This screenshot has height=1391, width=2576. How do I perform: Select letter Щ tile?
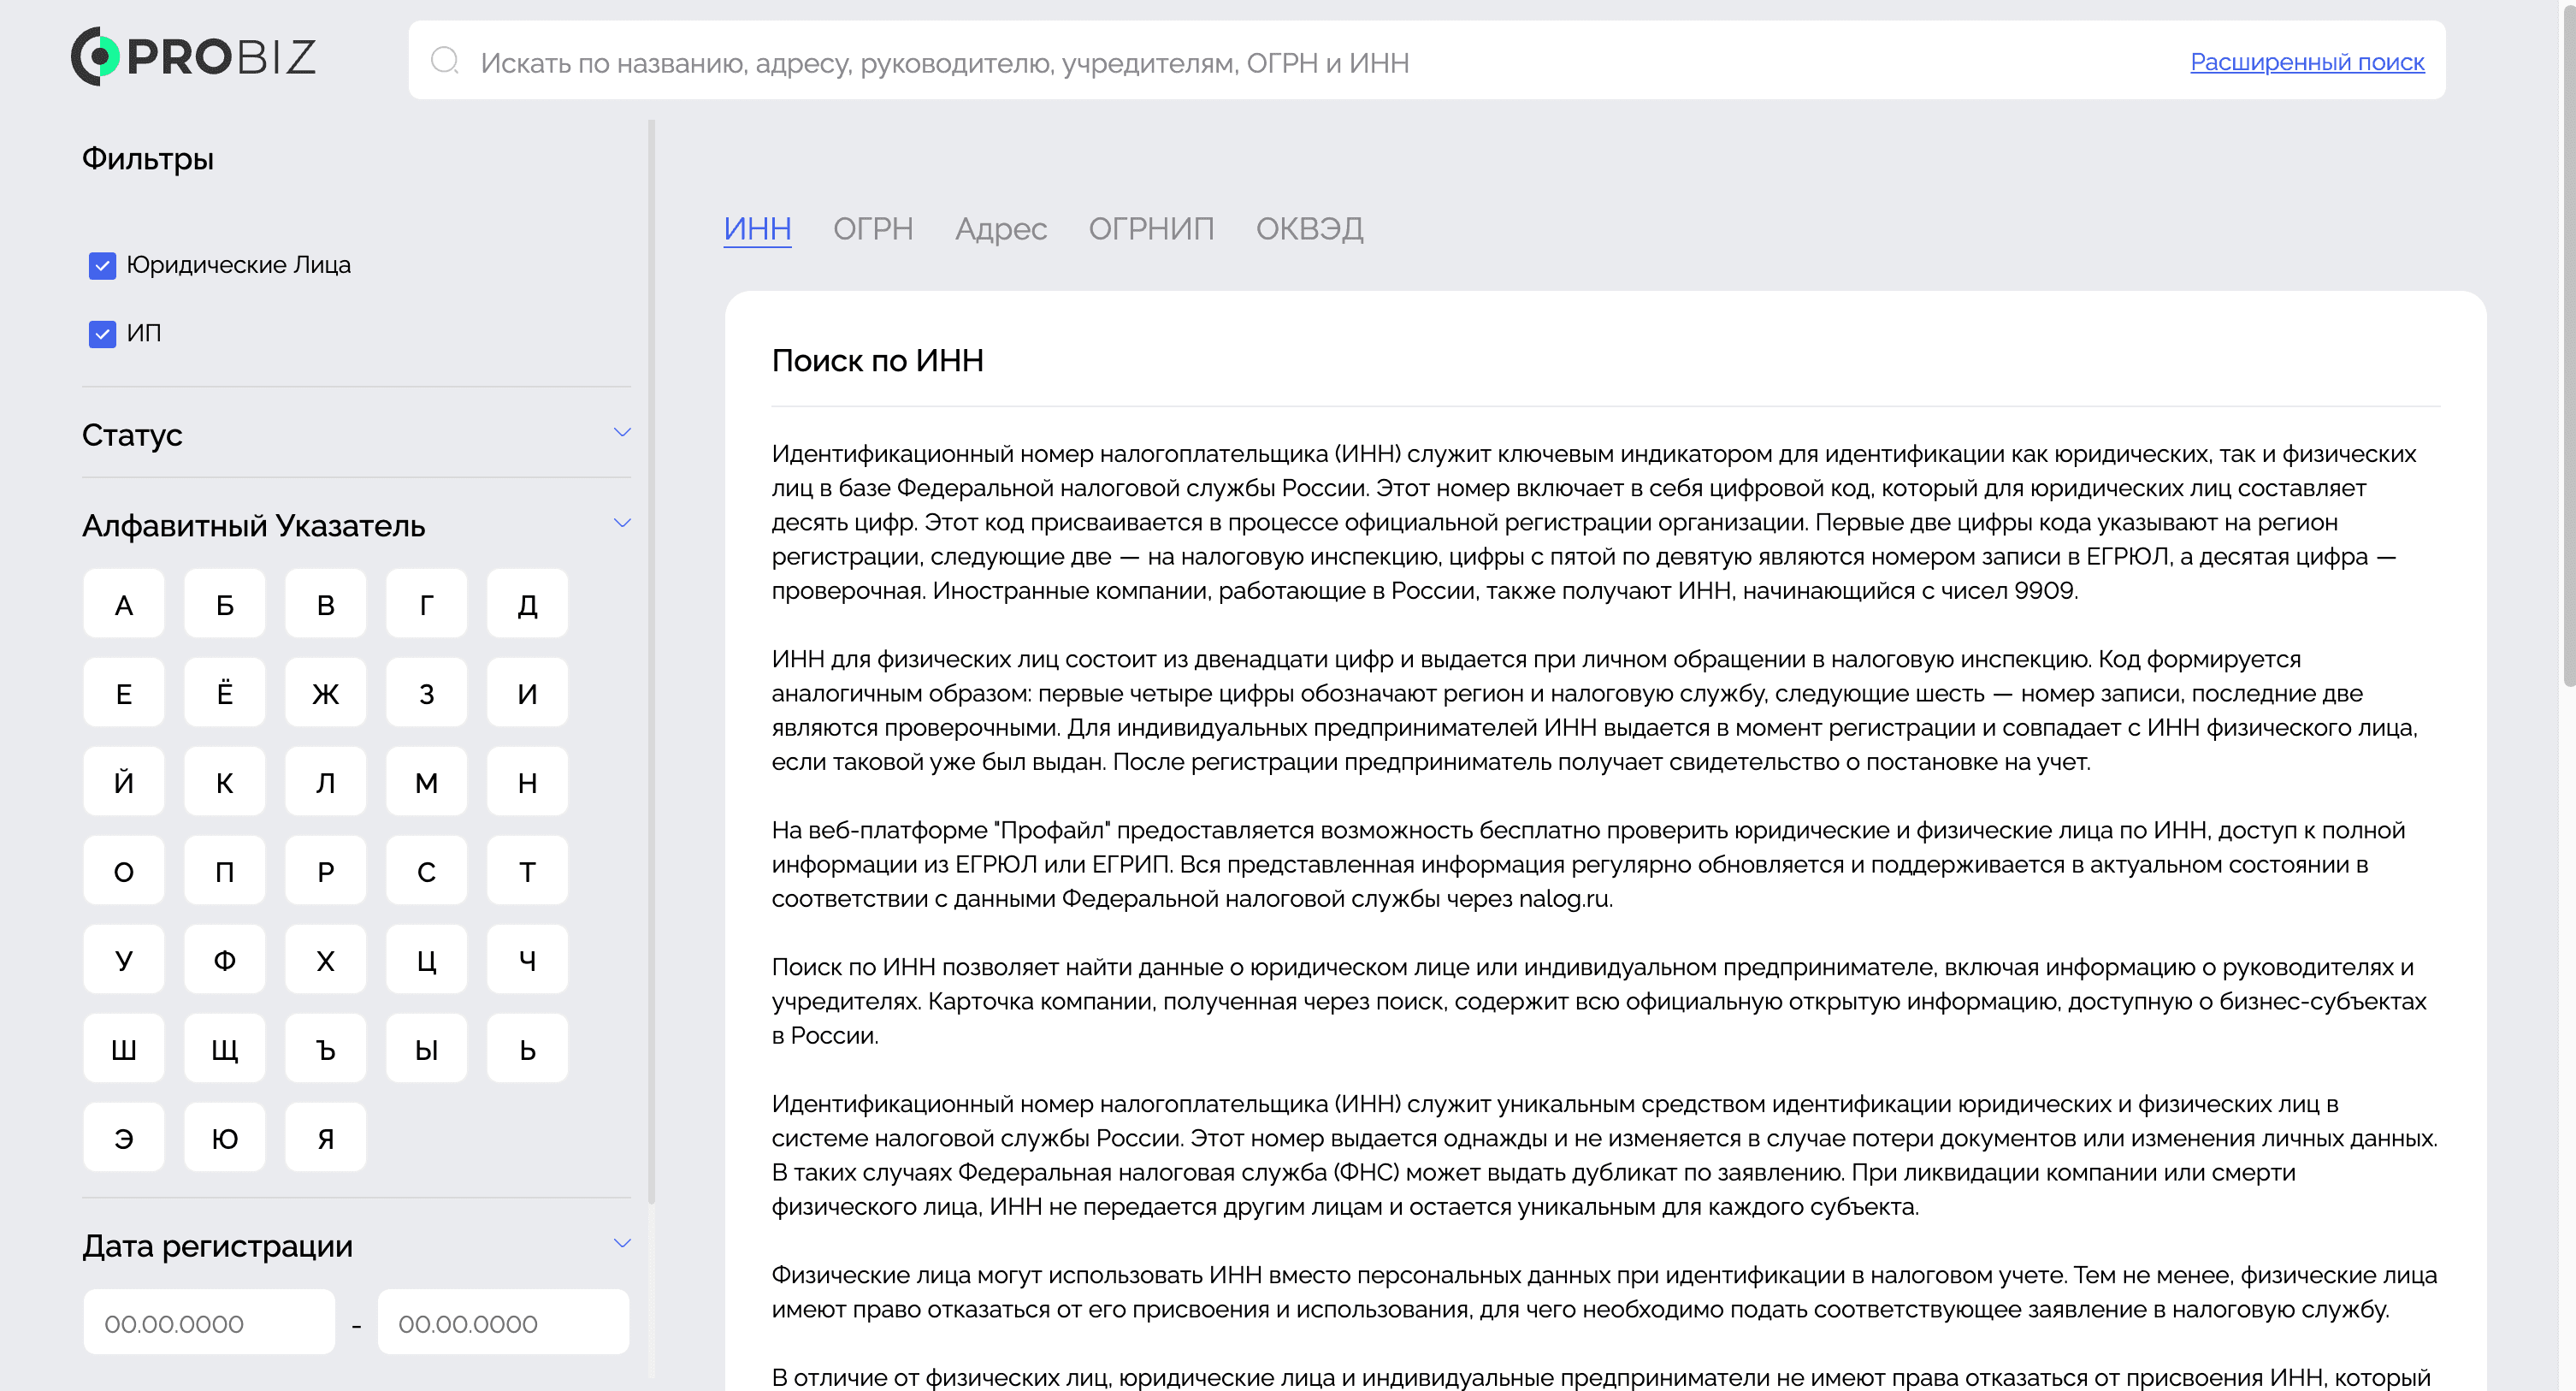(x=224, y=1050)
